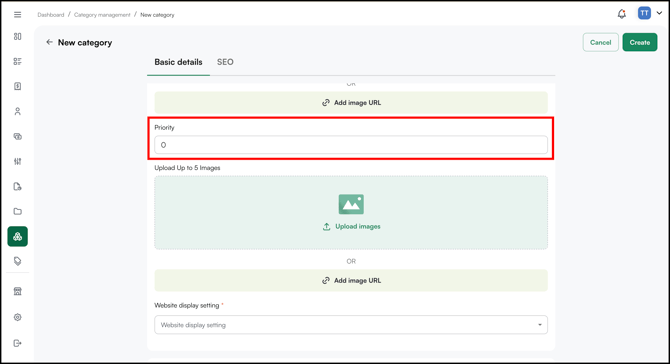This screenshot has width=670, height=364.
Task: Open the invoice dollar icon in sidebar
Action: pos(18,86)
